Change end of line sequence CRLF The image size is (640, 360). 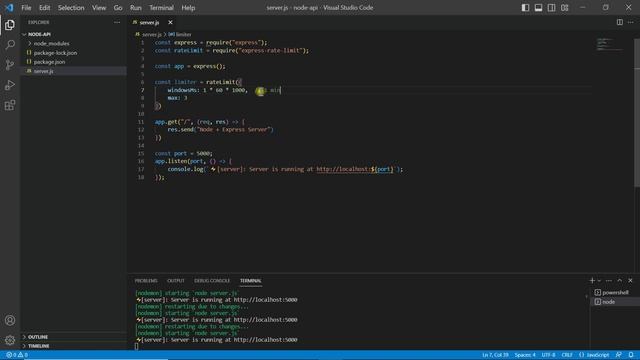coord(567,355)
